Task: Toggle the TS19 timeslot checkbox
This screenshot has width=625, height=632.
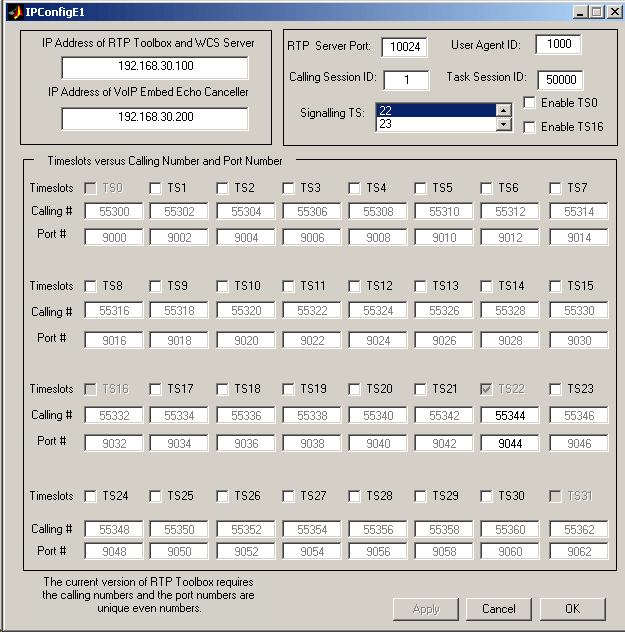Action: tap(288, 389)
